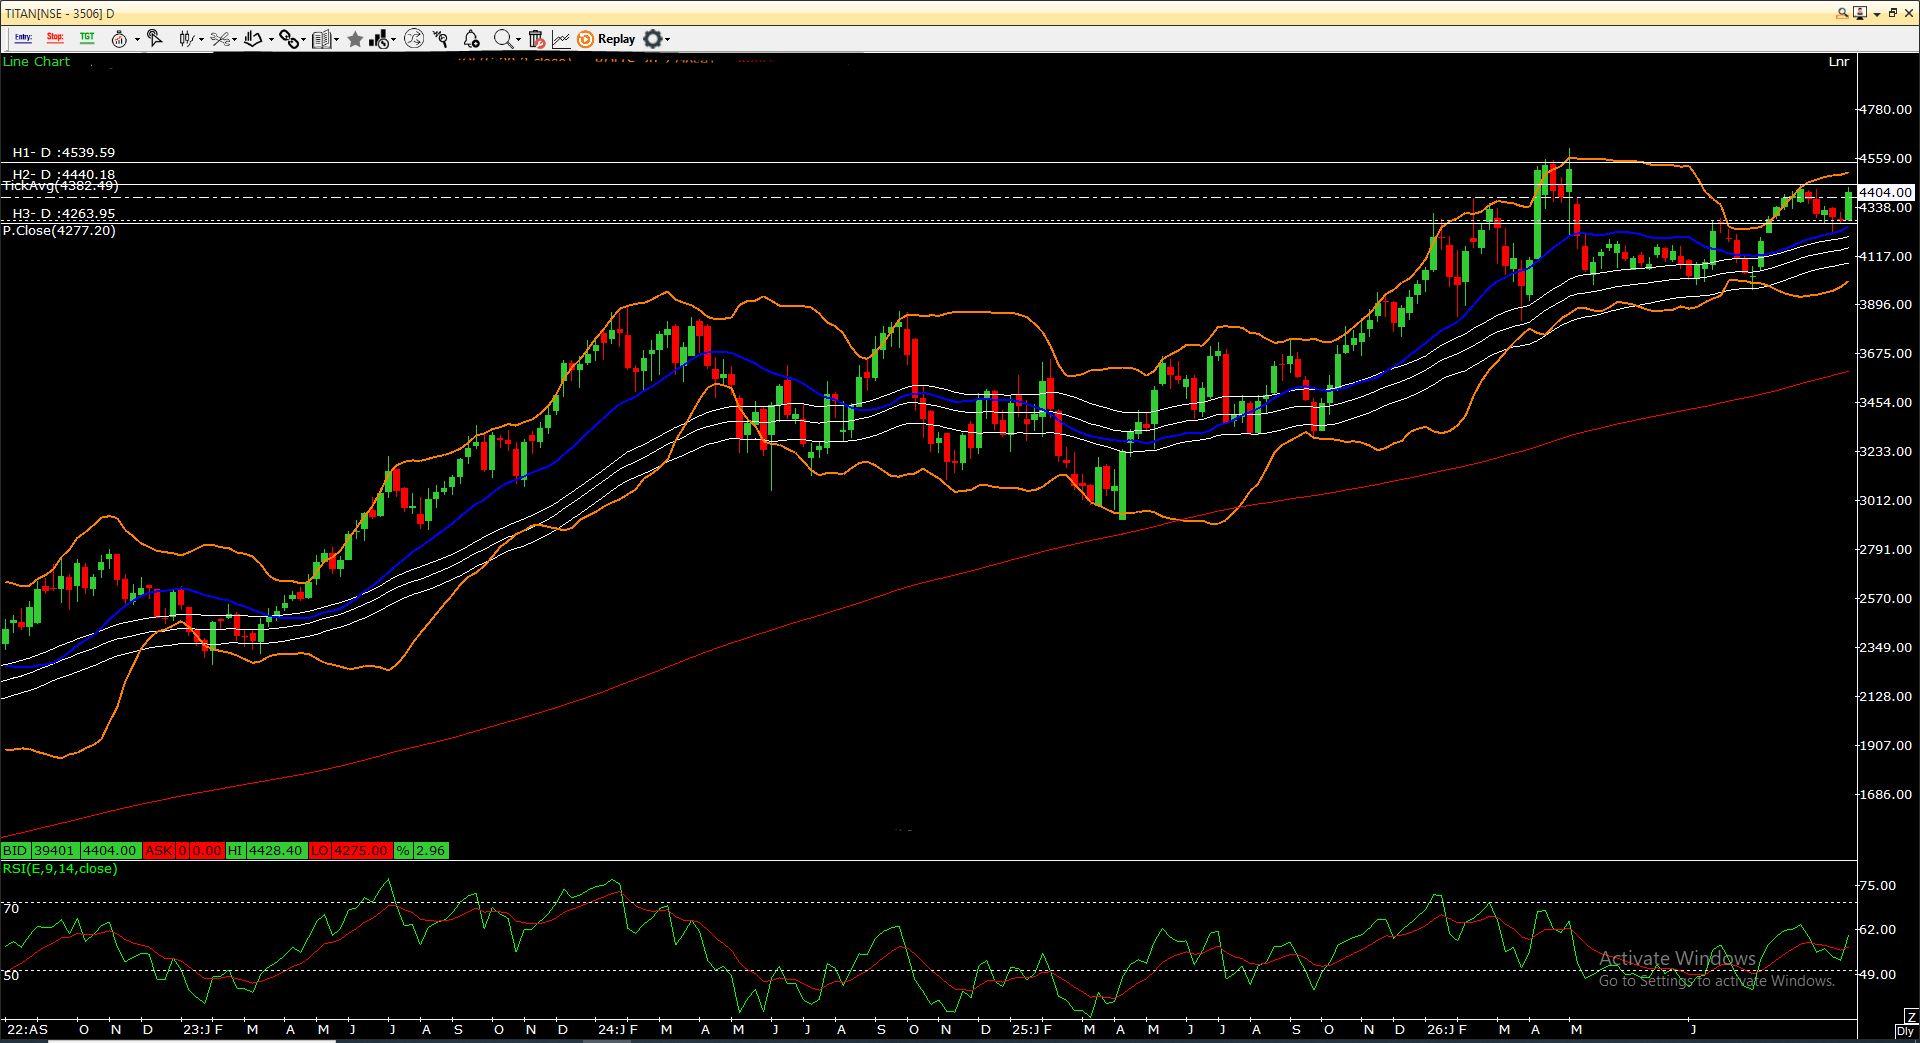The image size is (1920, 1043).
Task: Click the star favorites icon
Action: [355, 39]
